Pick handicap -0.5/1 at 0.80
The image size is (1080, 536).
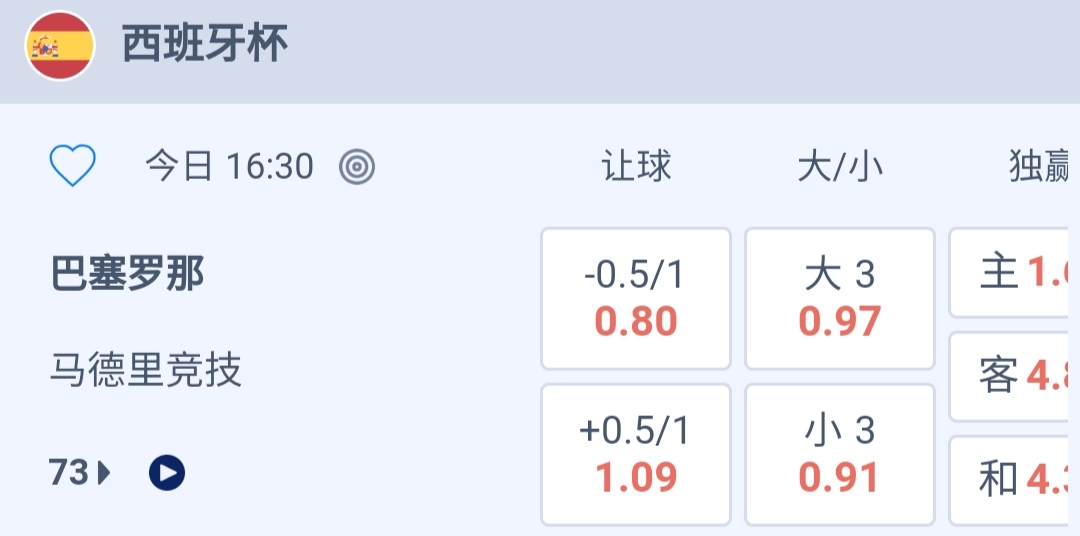pos(636,299)
